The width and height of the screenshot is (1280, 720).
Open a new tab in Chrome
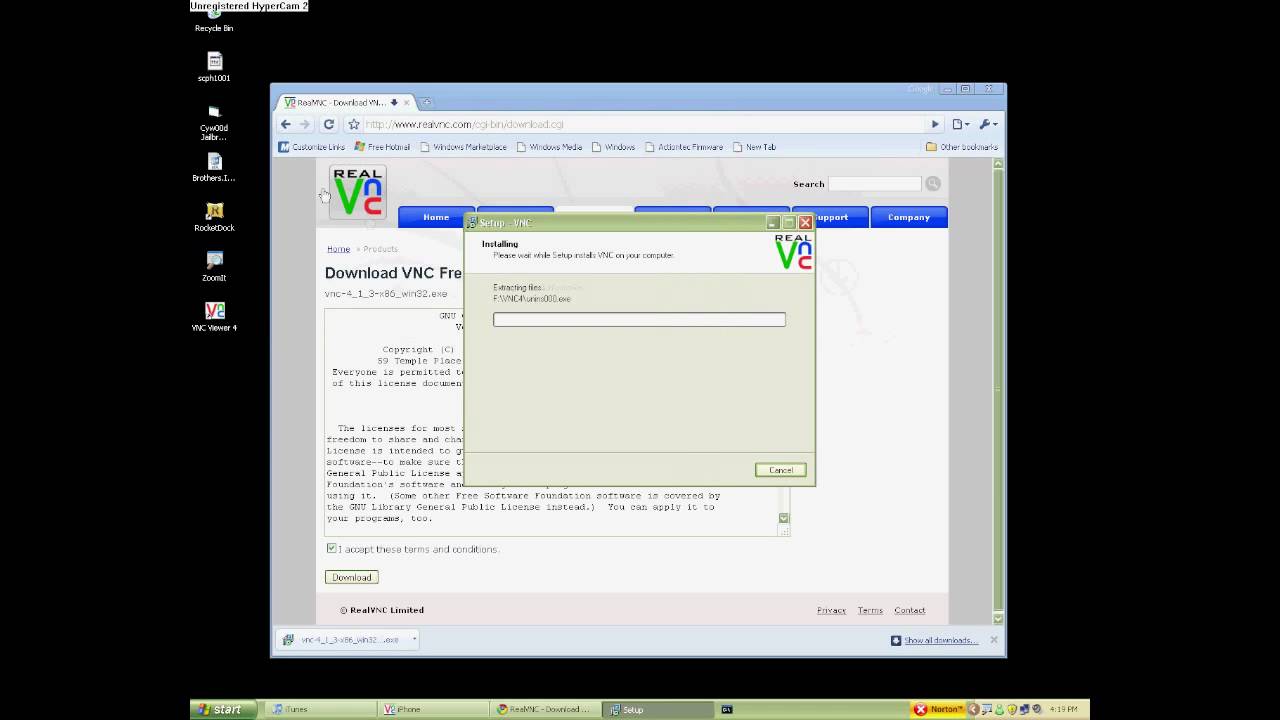point(426,102)
